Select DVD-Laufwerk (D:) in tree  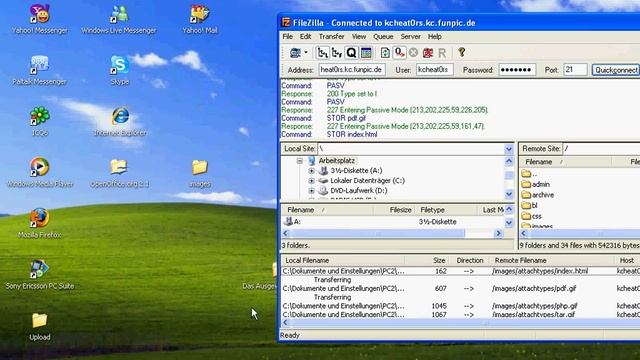click(x=359, y=191)
